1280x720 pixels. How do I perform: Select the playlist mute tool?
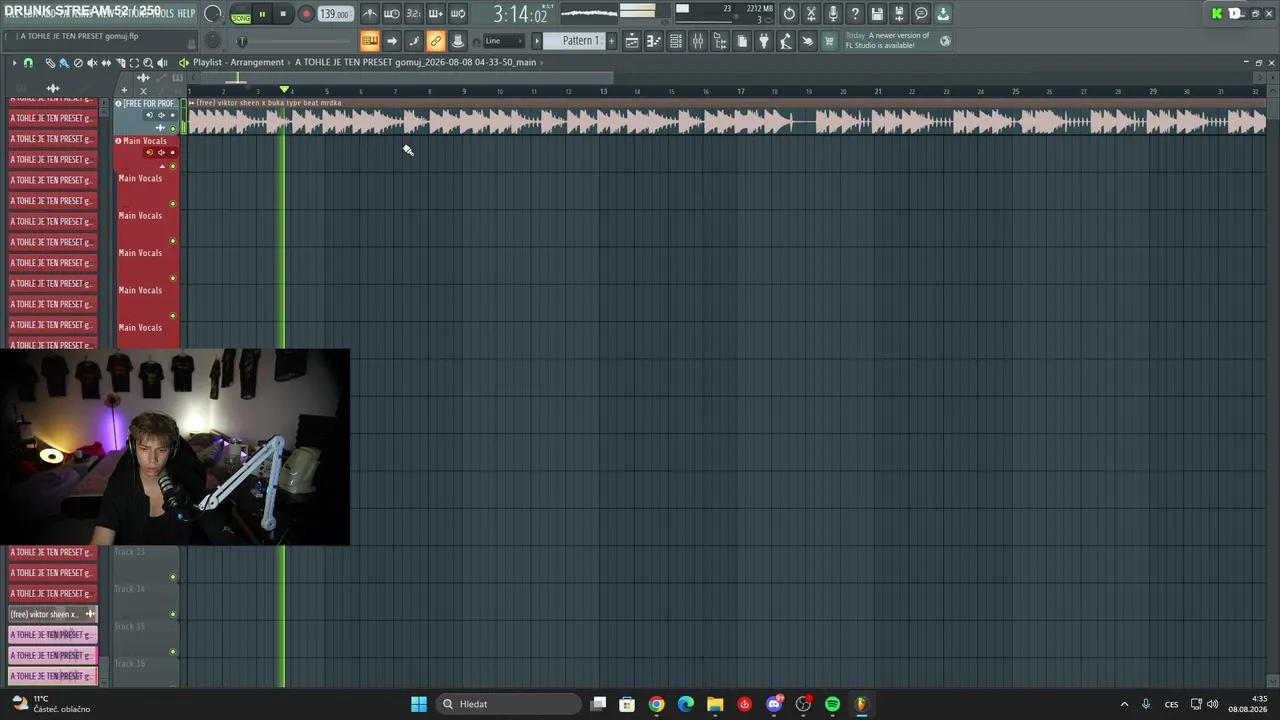(92, 63)
